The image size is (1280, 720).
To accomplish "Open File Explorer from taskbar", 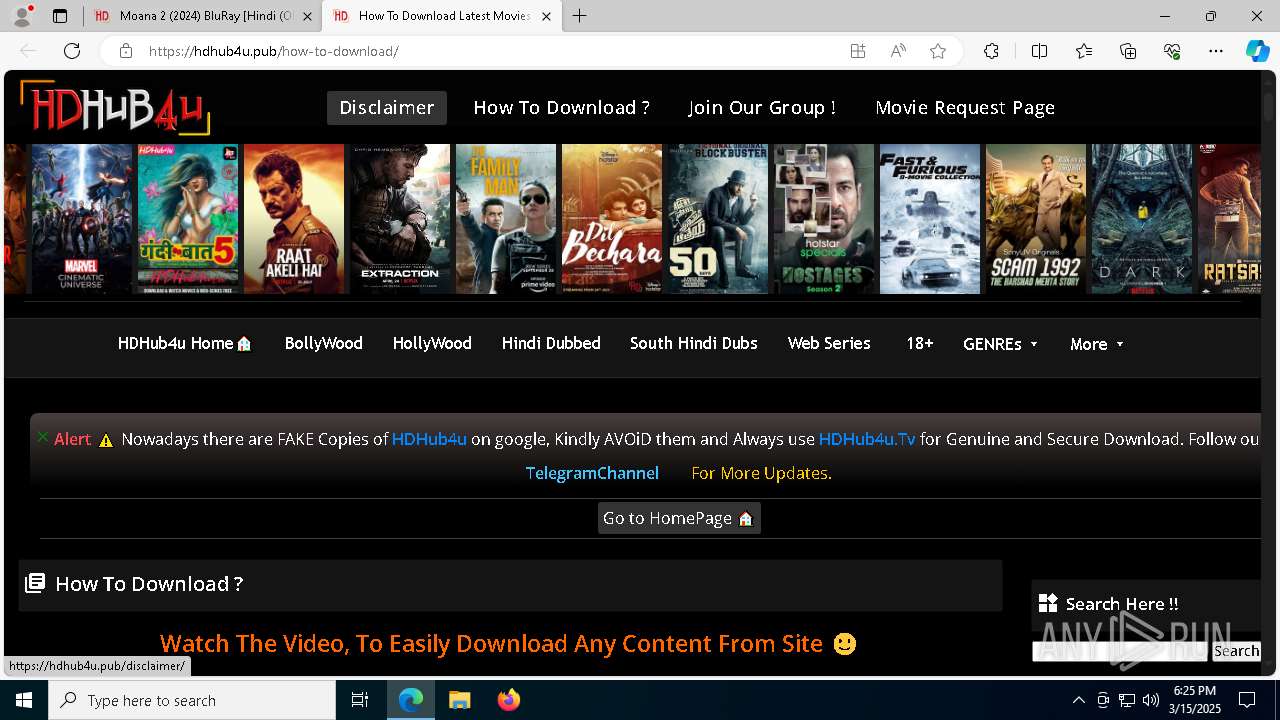I will pos(459,700).
